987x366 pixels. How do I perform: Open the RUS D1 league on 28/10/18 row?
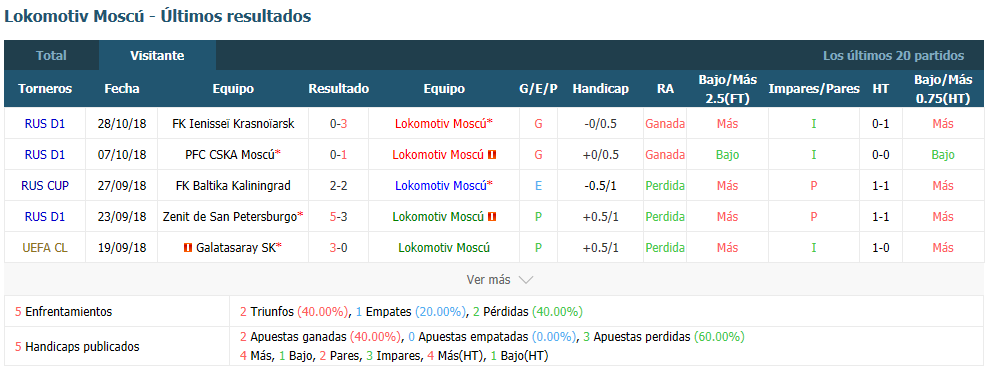click(x=45, y=124)
